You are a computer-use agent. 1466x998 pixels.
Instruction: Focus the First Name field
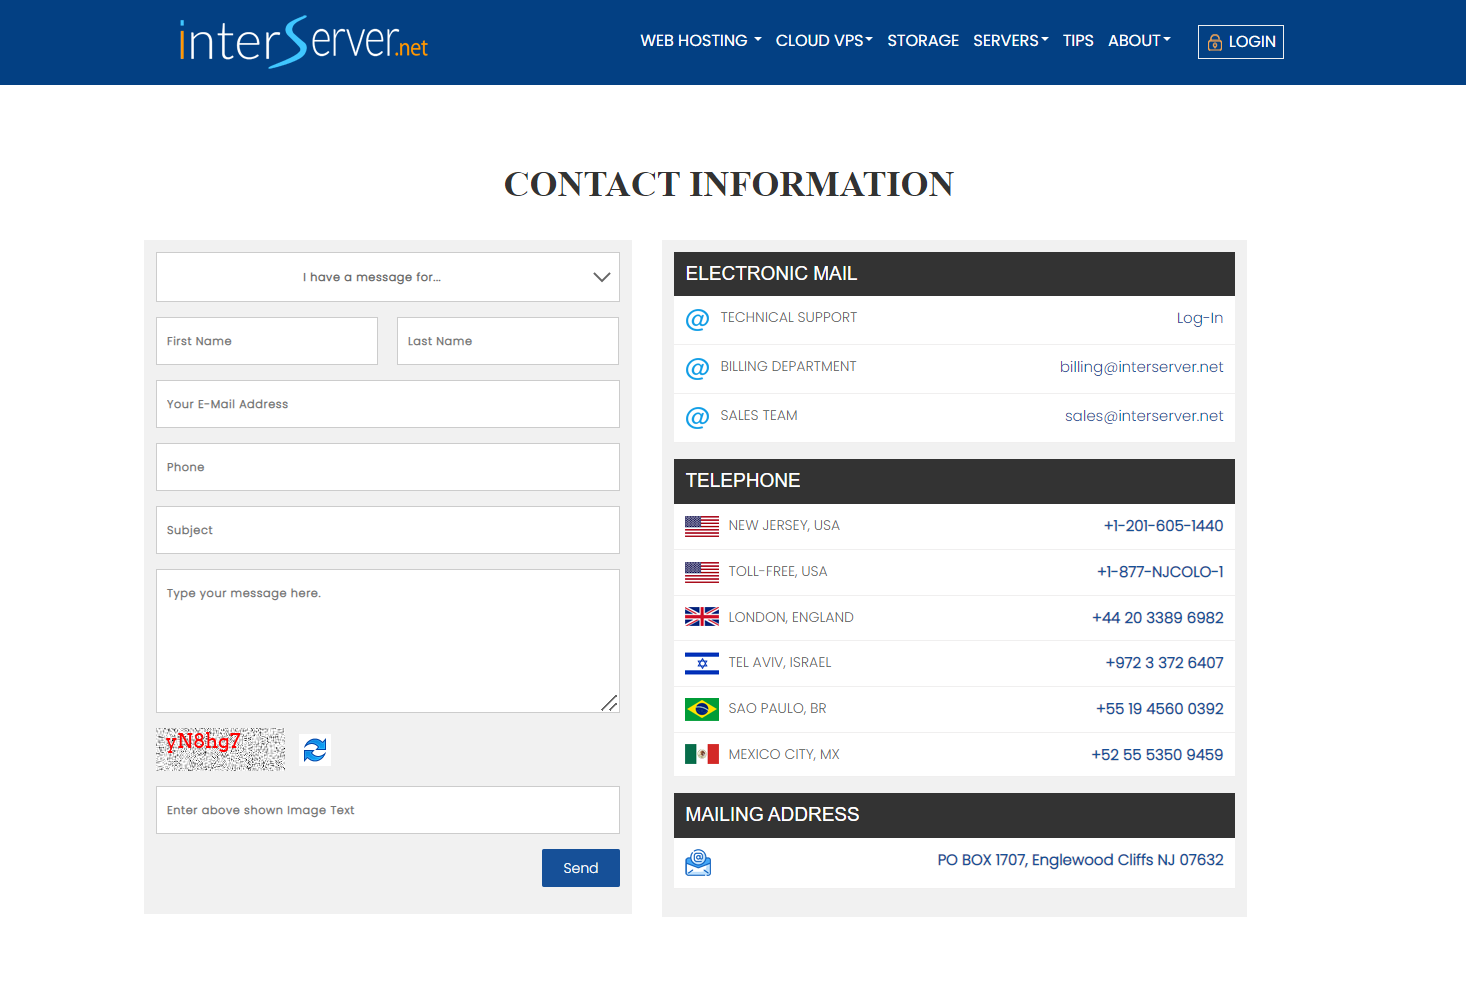pyautogui.click(x=267, y=341)
